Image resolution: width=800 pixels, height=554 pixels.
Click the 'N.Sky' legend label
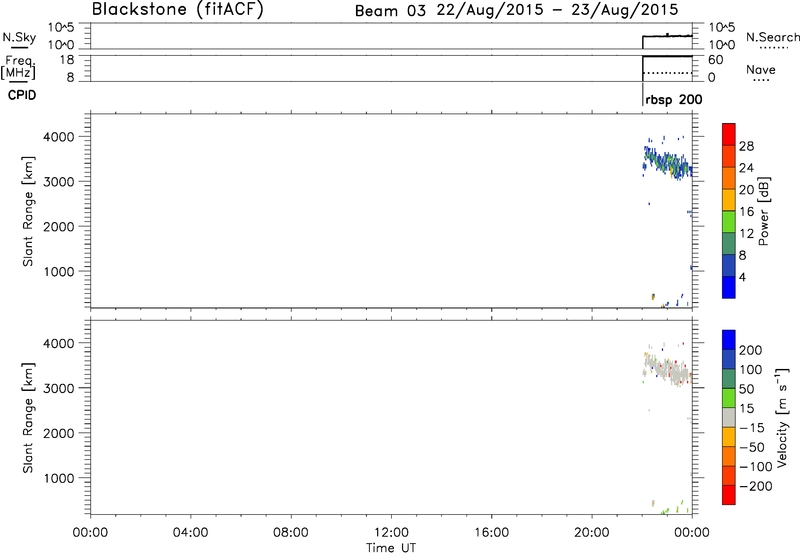(x=19, y=37)
